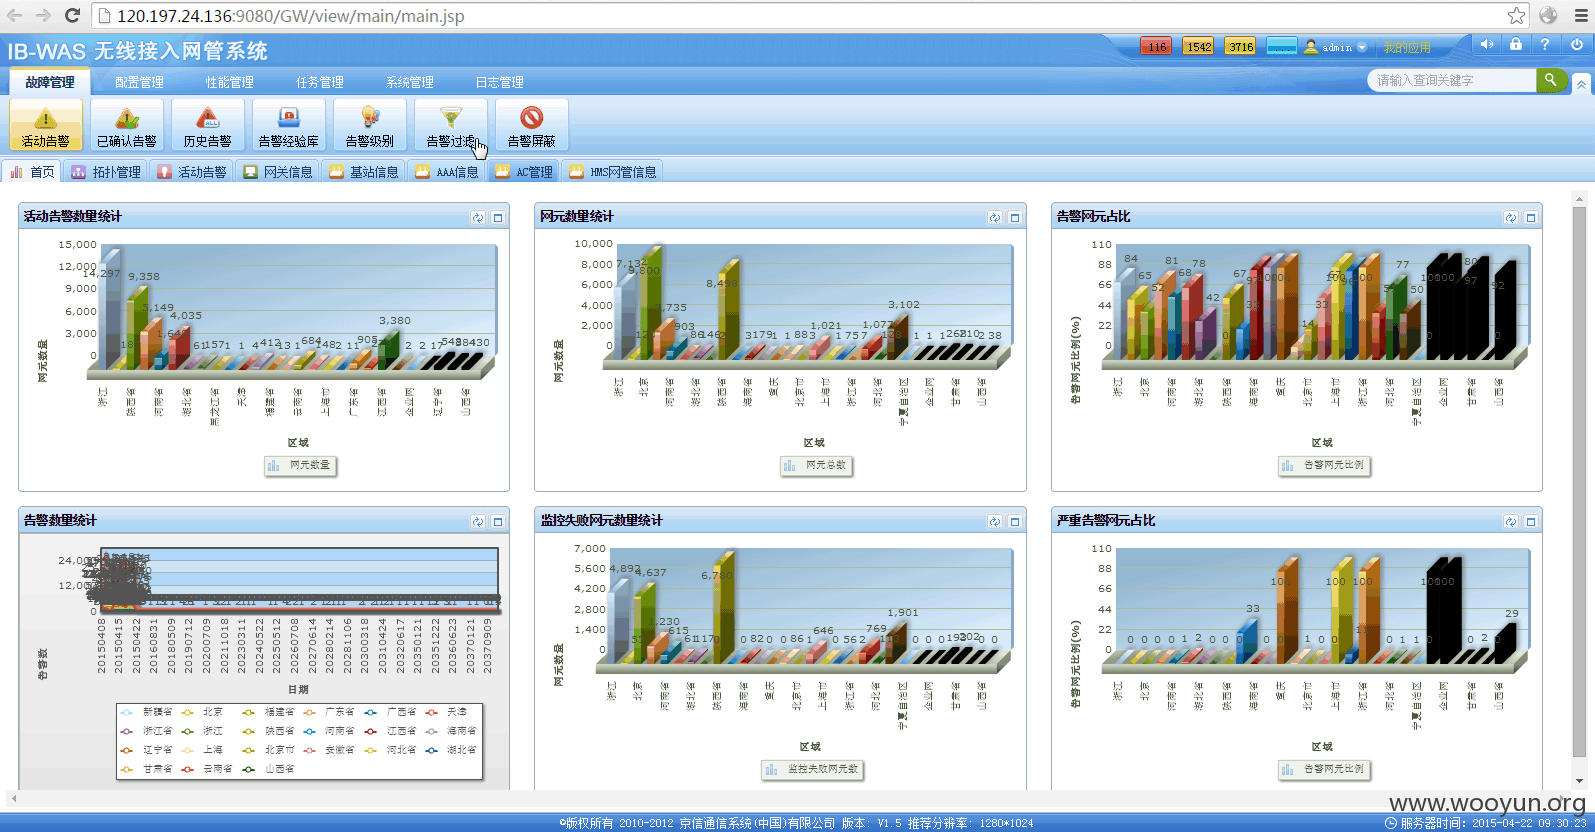Focus the keyword search input field
Image resolution: width=1595 pixels, height=832 pixels.
1452,80
